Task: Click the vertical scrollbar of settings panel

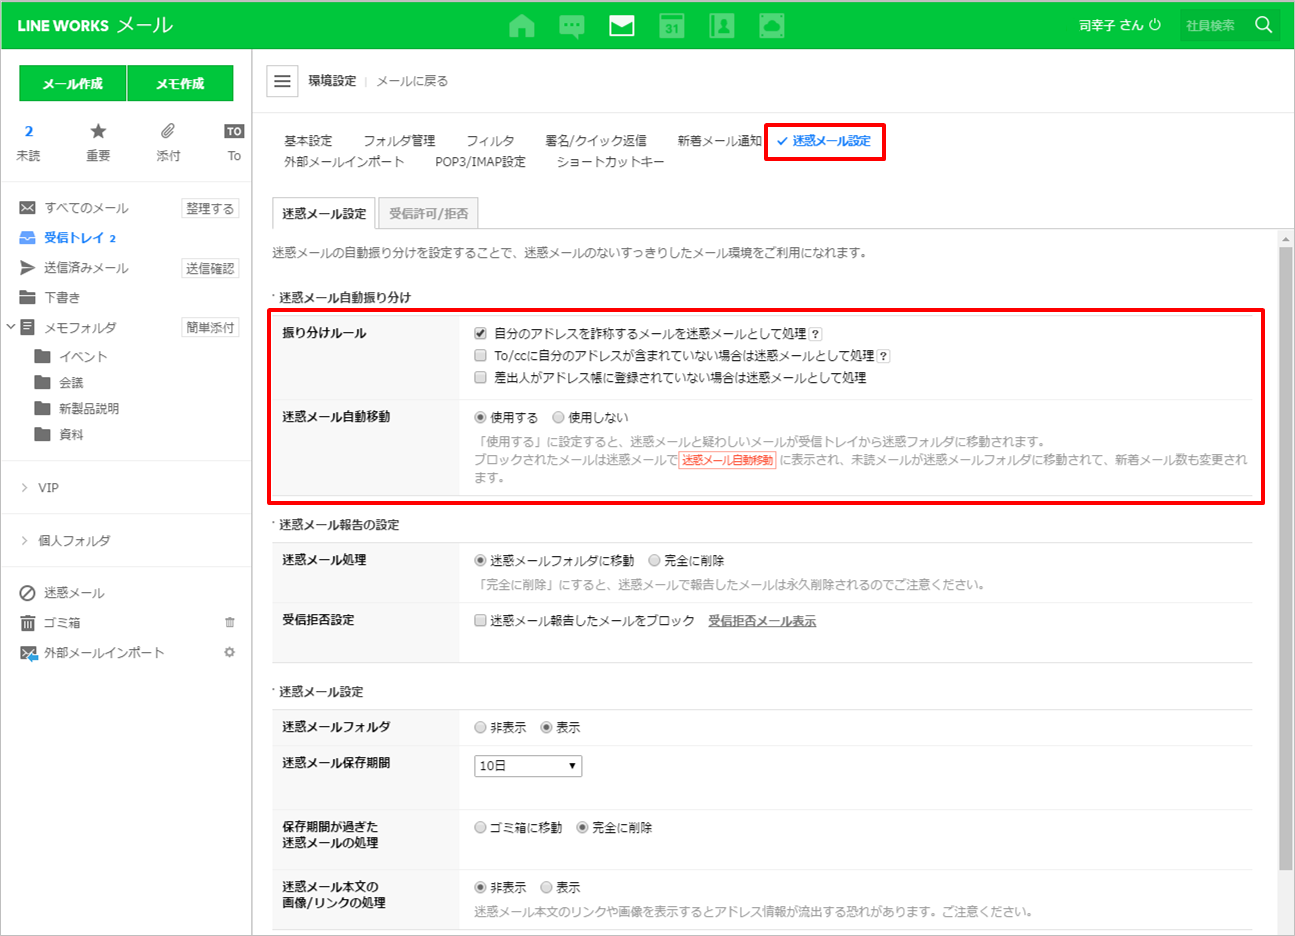Action: click(1285, 560)
